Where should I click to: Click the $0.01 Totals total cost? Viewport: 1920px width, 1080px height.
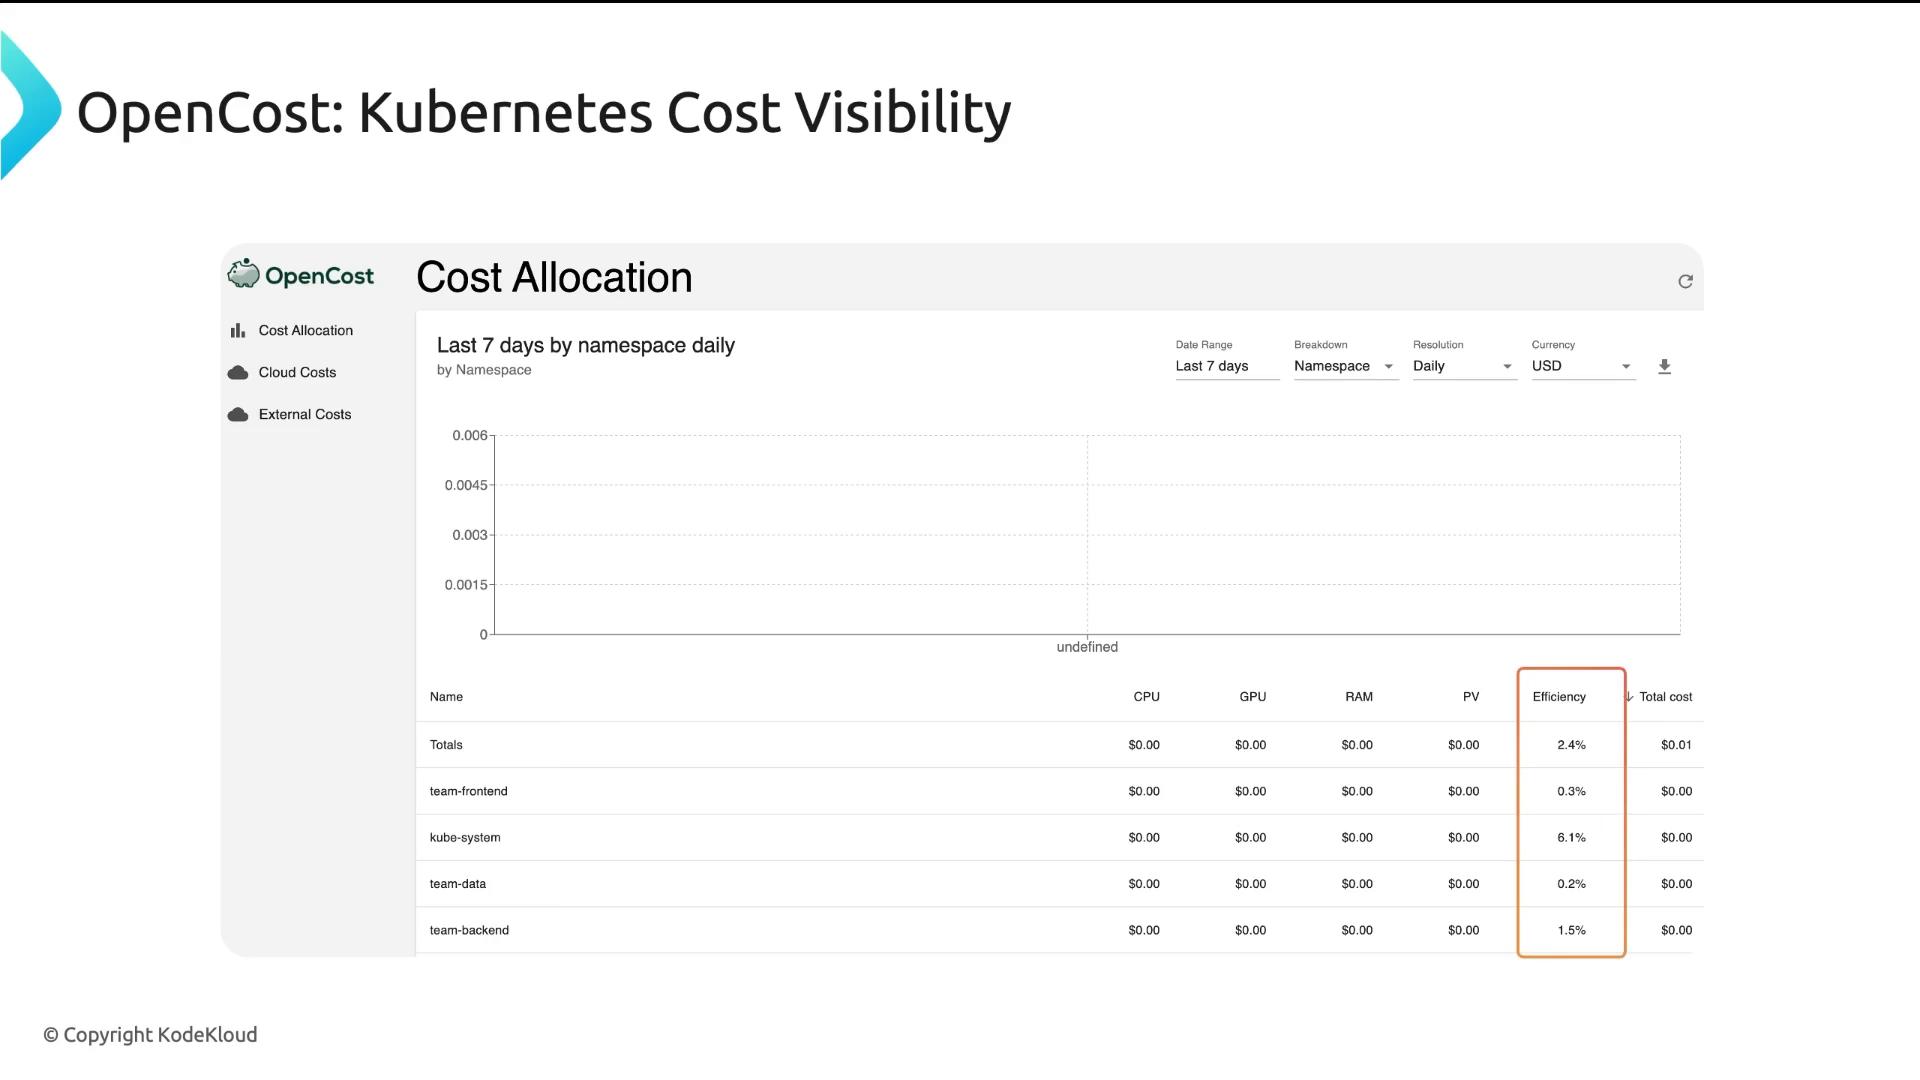[1676, 745]
